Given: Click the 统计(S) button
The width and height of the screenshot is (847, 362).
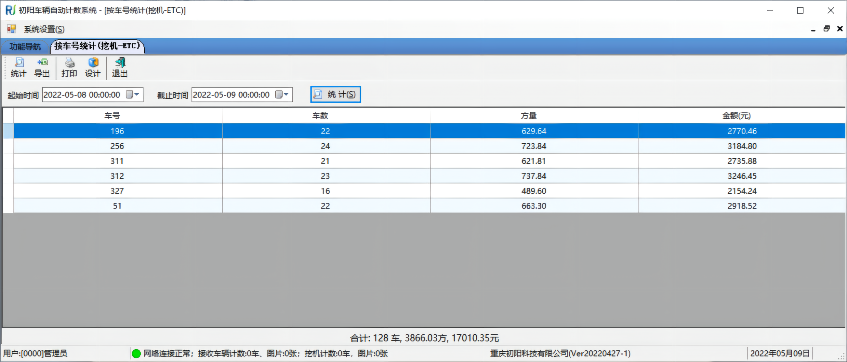Looking at the screenshot, I should pos(335,95).
